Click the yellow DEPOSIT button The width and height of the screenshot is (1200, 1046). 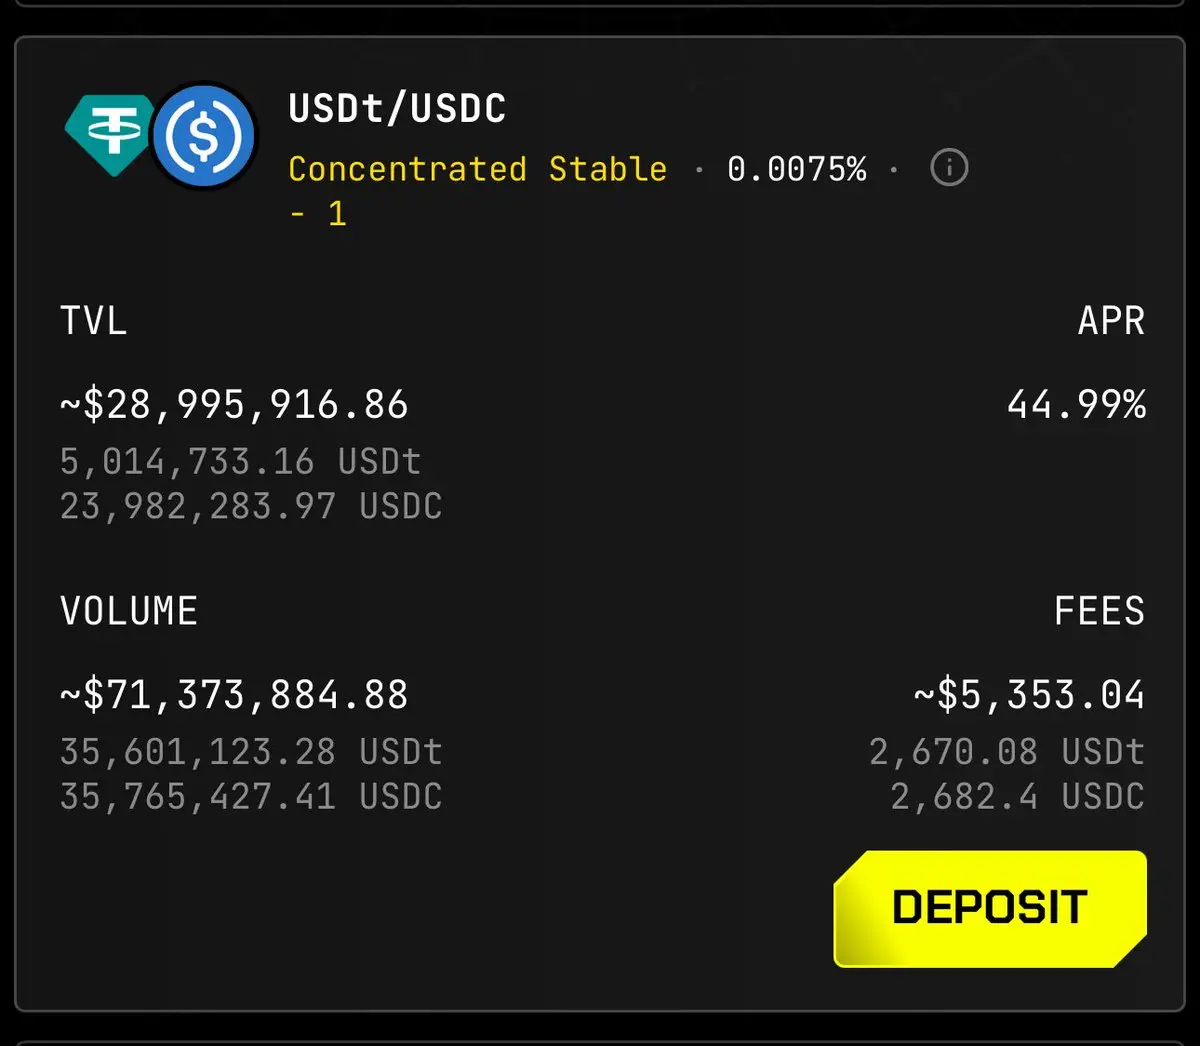(x=990, y=908)
